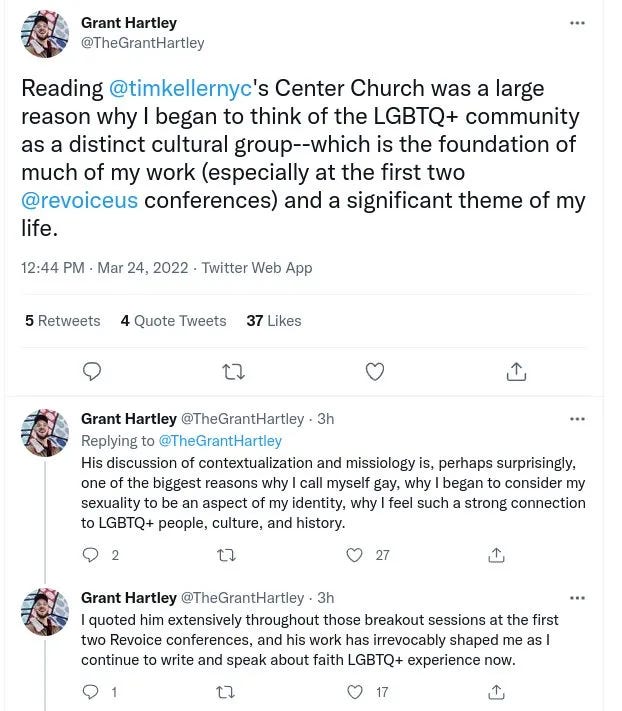Reply to the main tweet
The image size is (622, 711).
point(92,371)
